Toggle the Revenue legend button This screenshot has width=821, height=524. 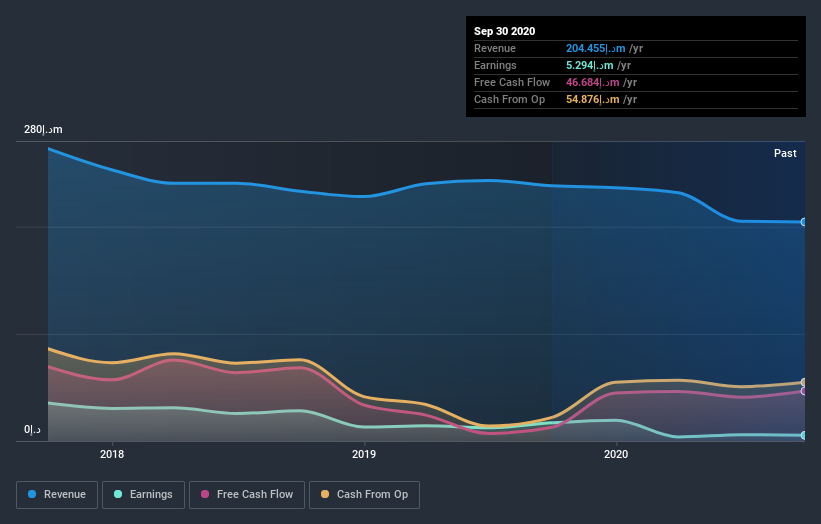coord(57,495)
